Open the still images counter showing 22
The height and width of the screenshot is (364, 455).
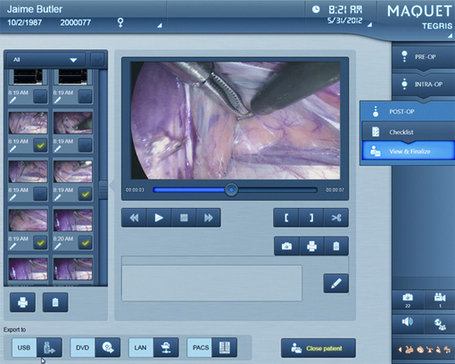coord(408,300)
